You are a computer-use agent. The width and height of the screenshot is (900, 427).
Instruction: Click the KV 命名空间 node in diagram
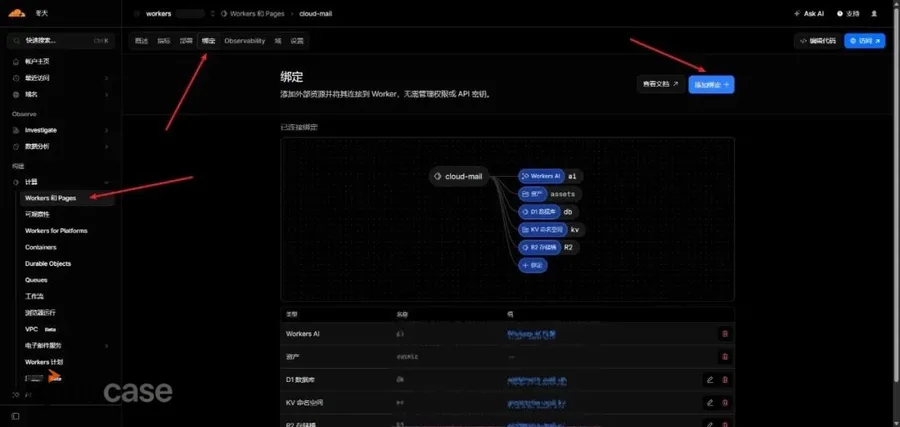[542, 230]
